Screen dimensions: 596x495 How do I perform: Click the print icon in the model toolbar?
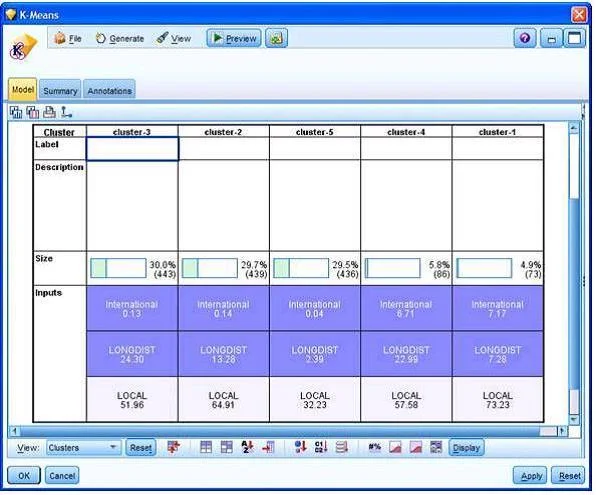coord(49,112)
